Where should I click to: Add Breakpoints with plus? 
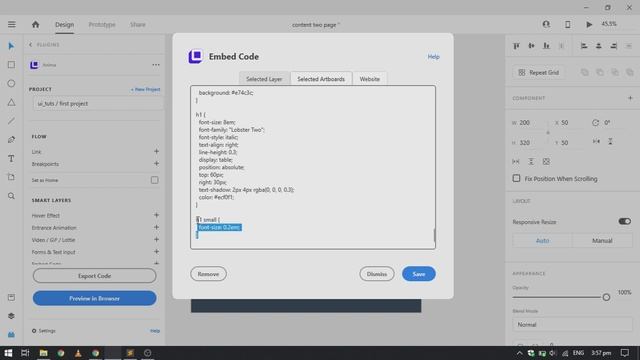pyautogui.click(x=156, y=164)
